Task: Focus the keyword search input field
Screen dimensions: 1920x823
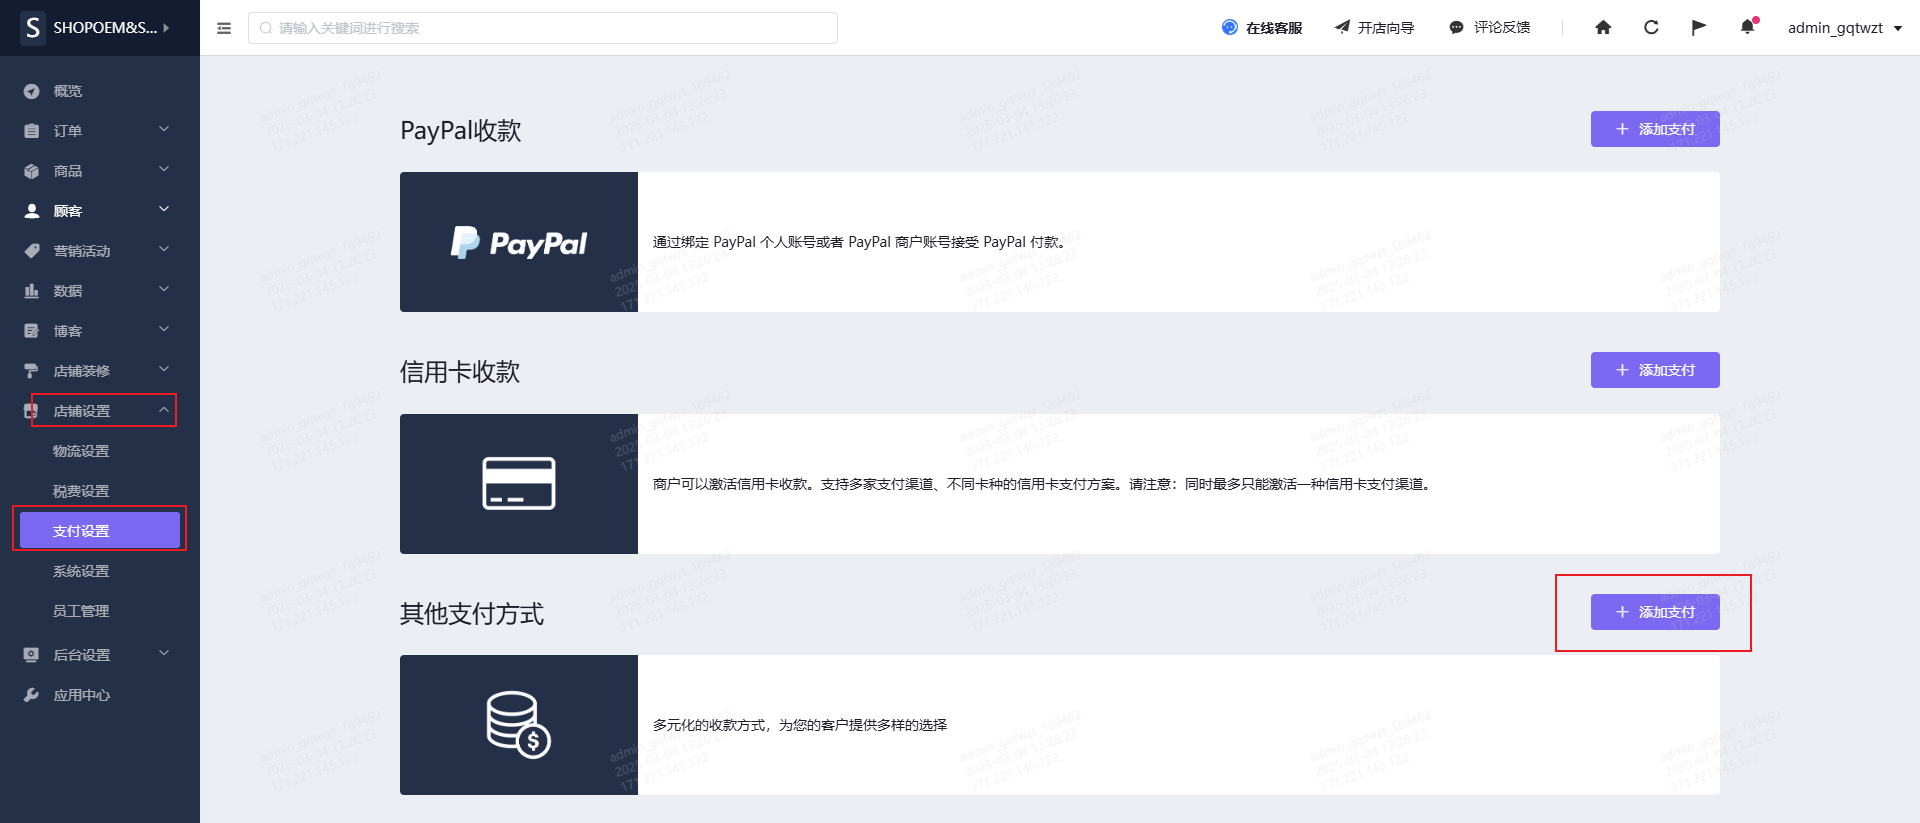Action: pyautogui.click(x=543, y=28)
